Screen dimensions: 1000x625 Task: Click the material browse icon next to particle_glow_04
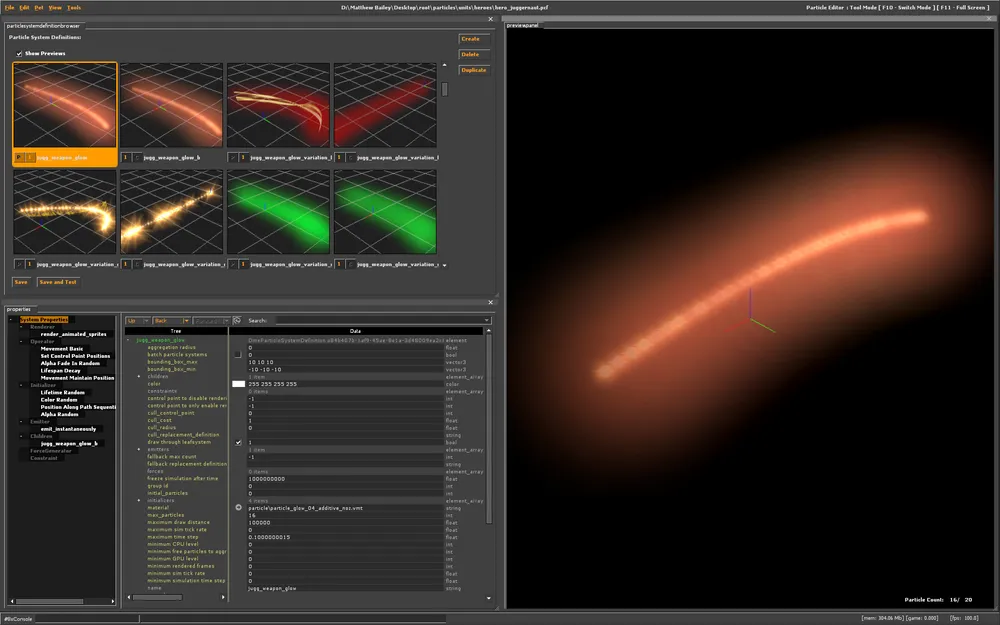(x=238, y=507)
